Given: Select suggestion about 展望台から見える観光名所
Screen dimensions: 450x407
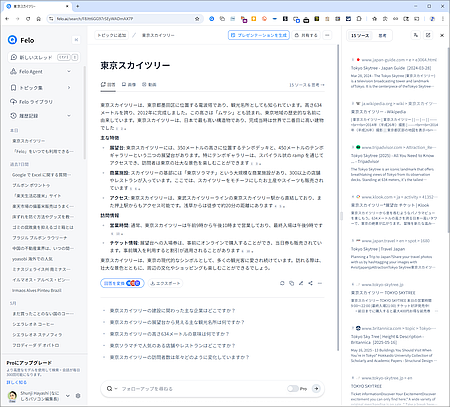Looking at the screenshot, I should 177,322.
